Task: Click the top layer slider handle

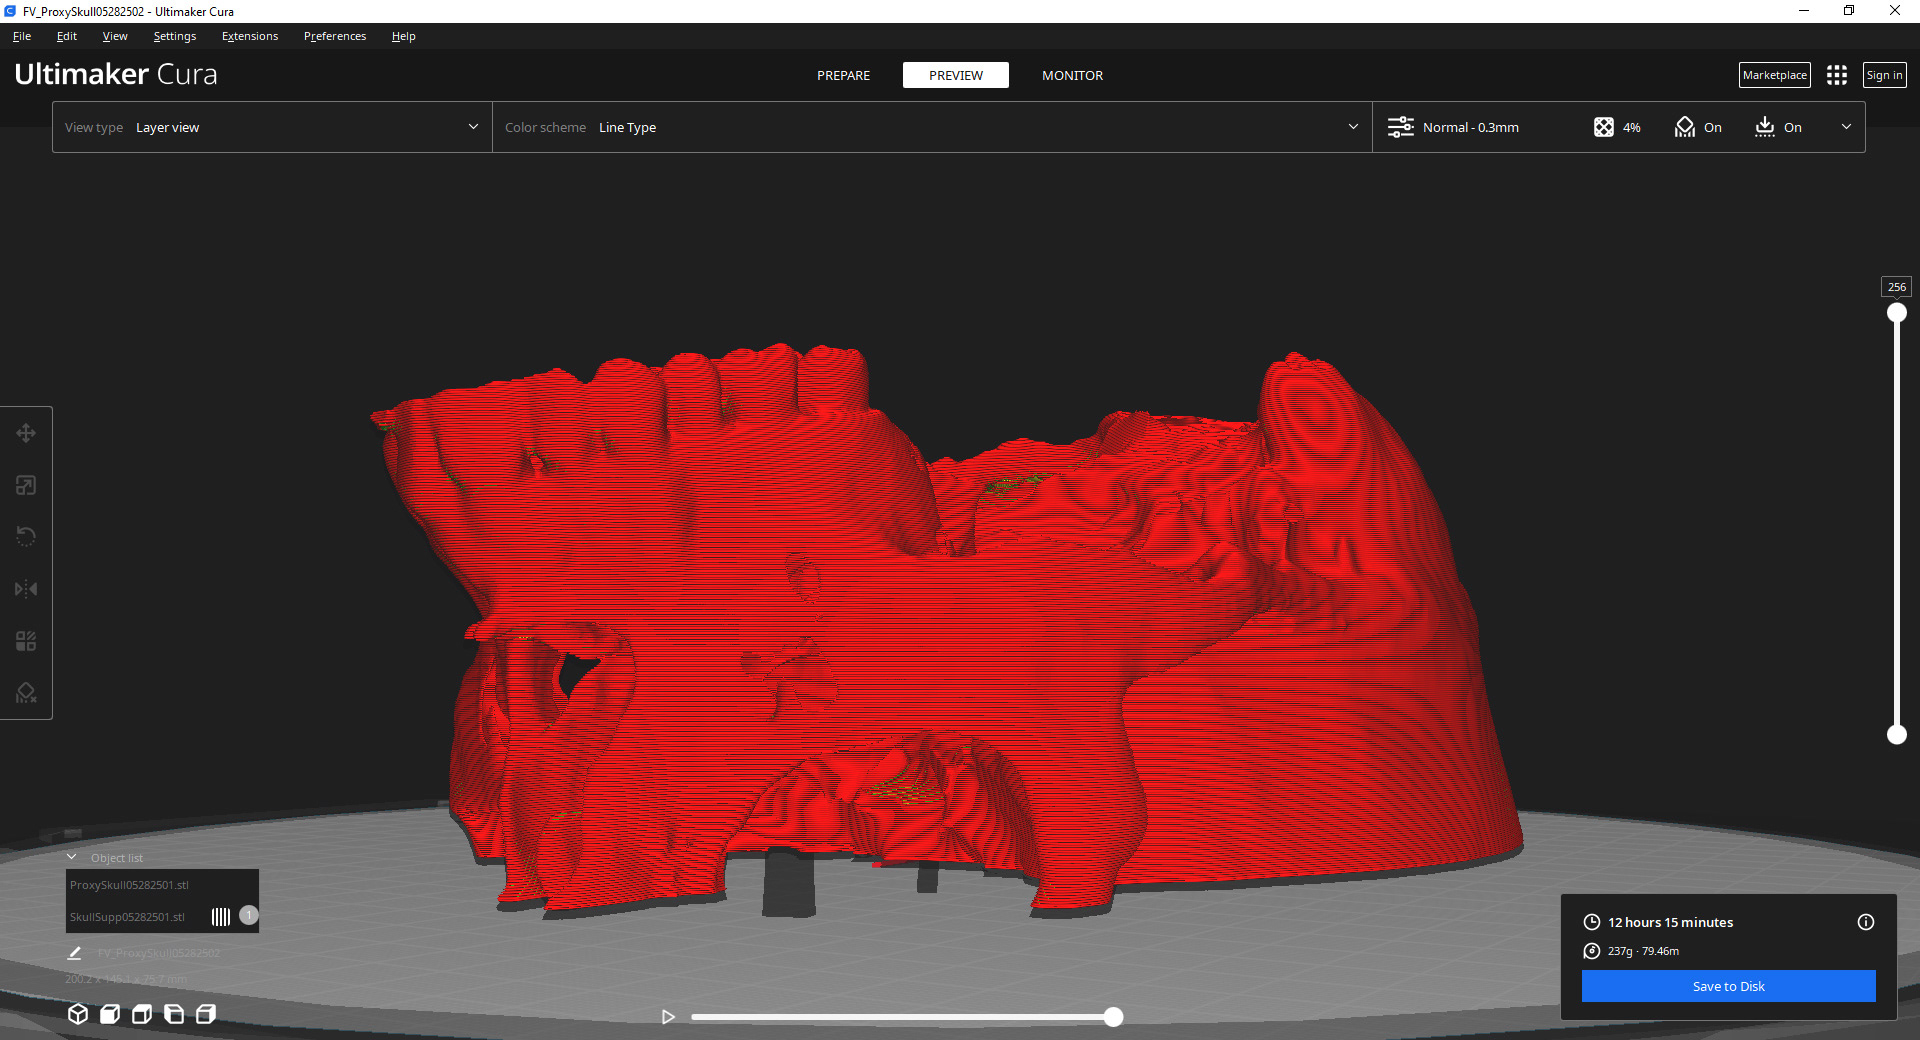Action: point(1897,313)
